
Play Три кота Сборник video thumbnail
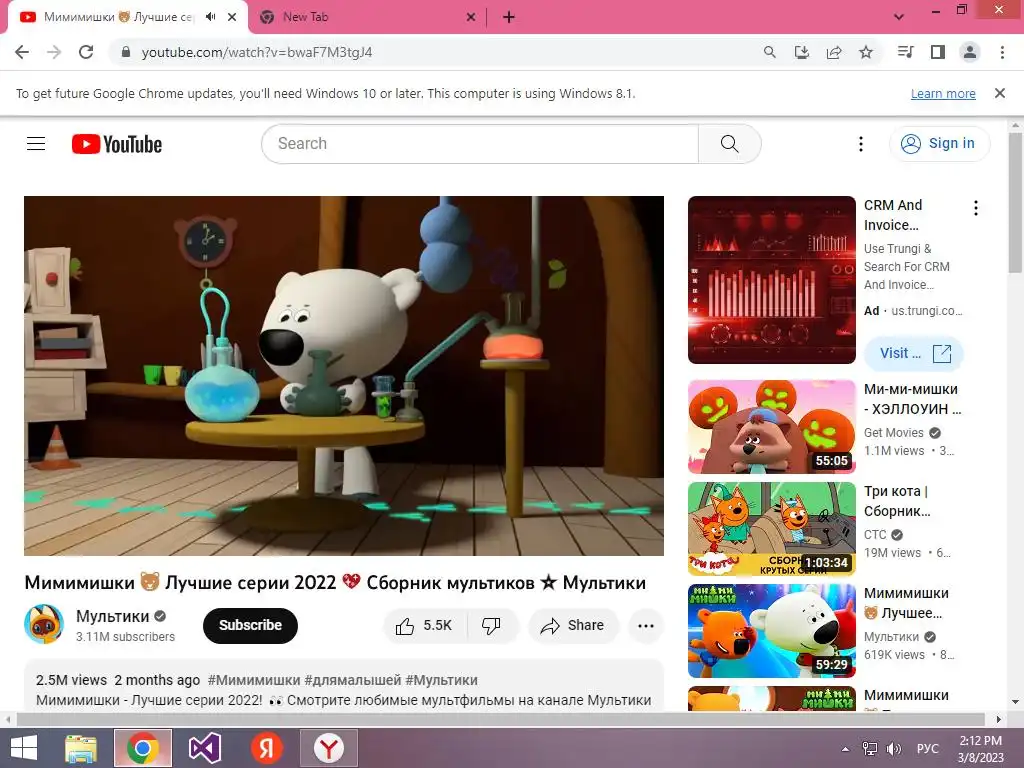(772, 528)
